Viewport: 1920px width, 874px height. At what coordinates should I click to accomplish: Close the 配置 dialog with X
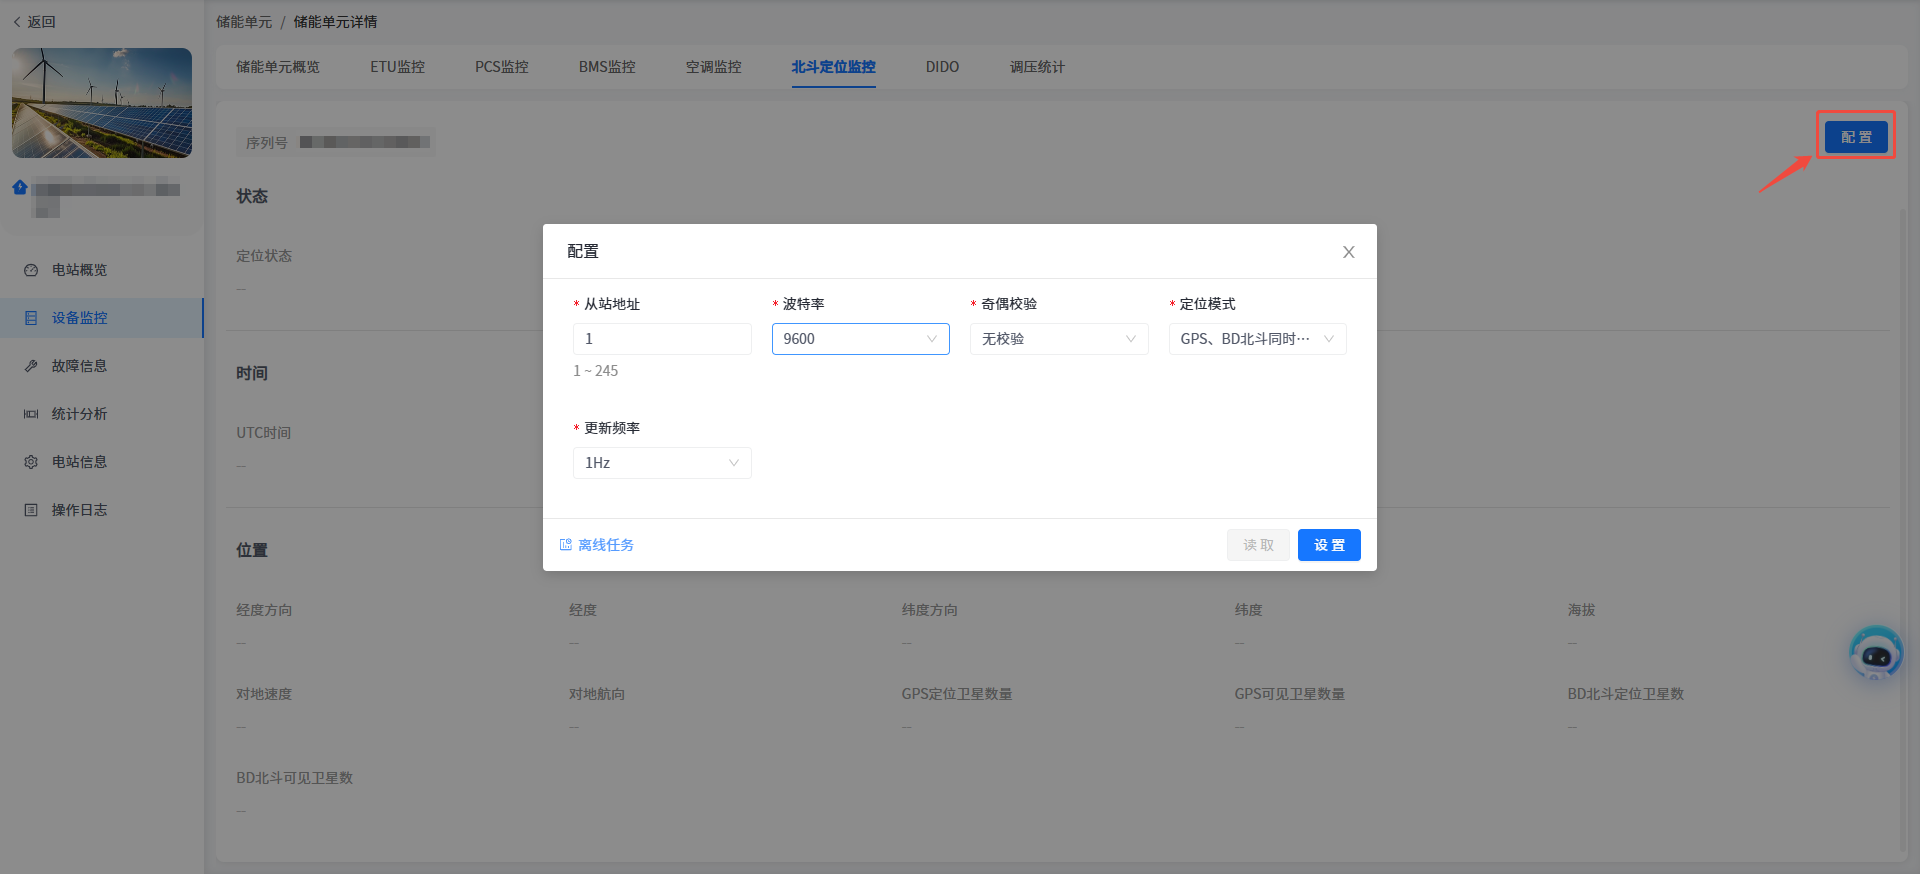pyautogui.click(x=1348, y=252)
